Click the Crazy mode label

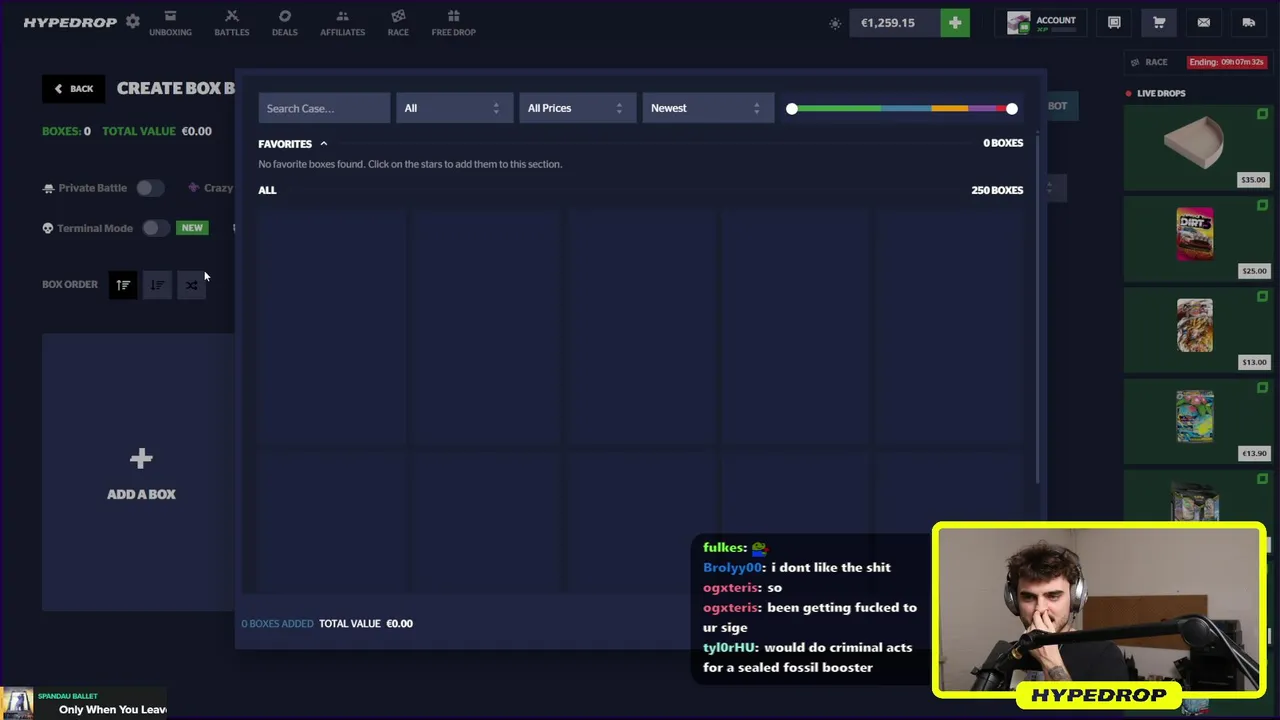tap(218, 188)
